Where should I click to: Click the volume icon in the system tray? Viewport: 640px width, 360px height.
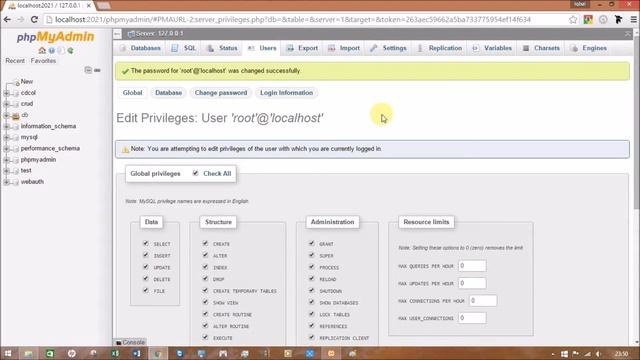pyautogui.click(x=598, y=354)
